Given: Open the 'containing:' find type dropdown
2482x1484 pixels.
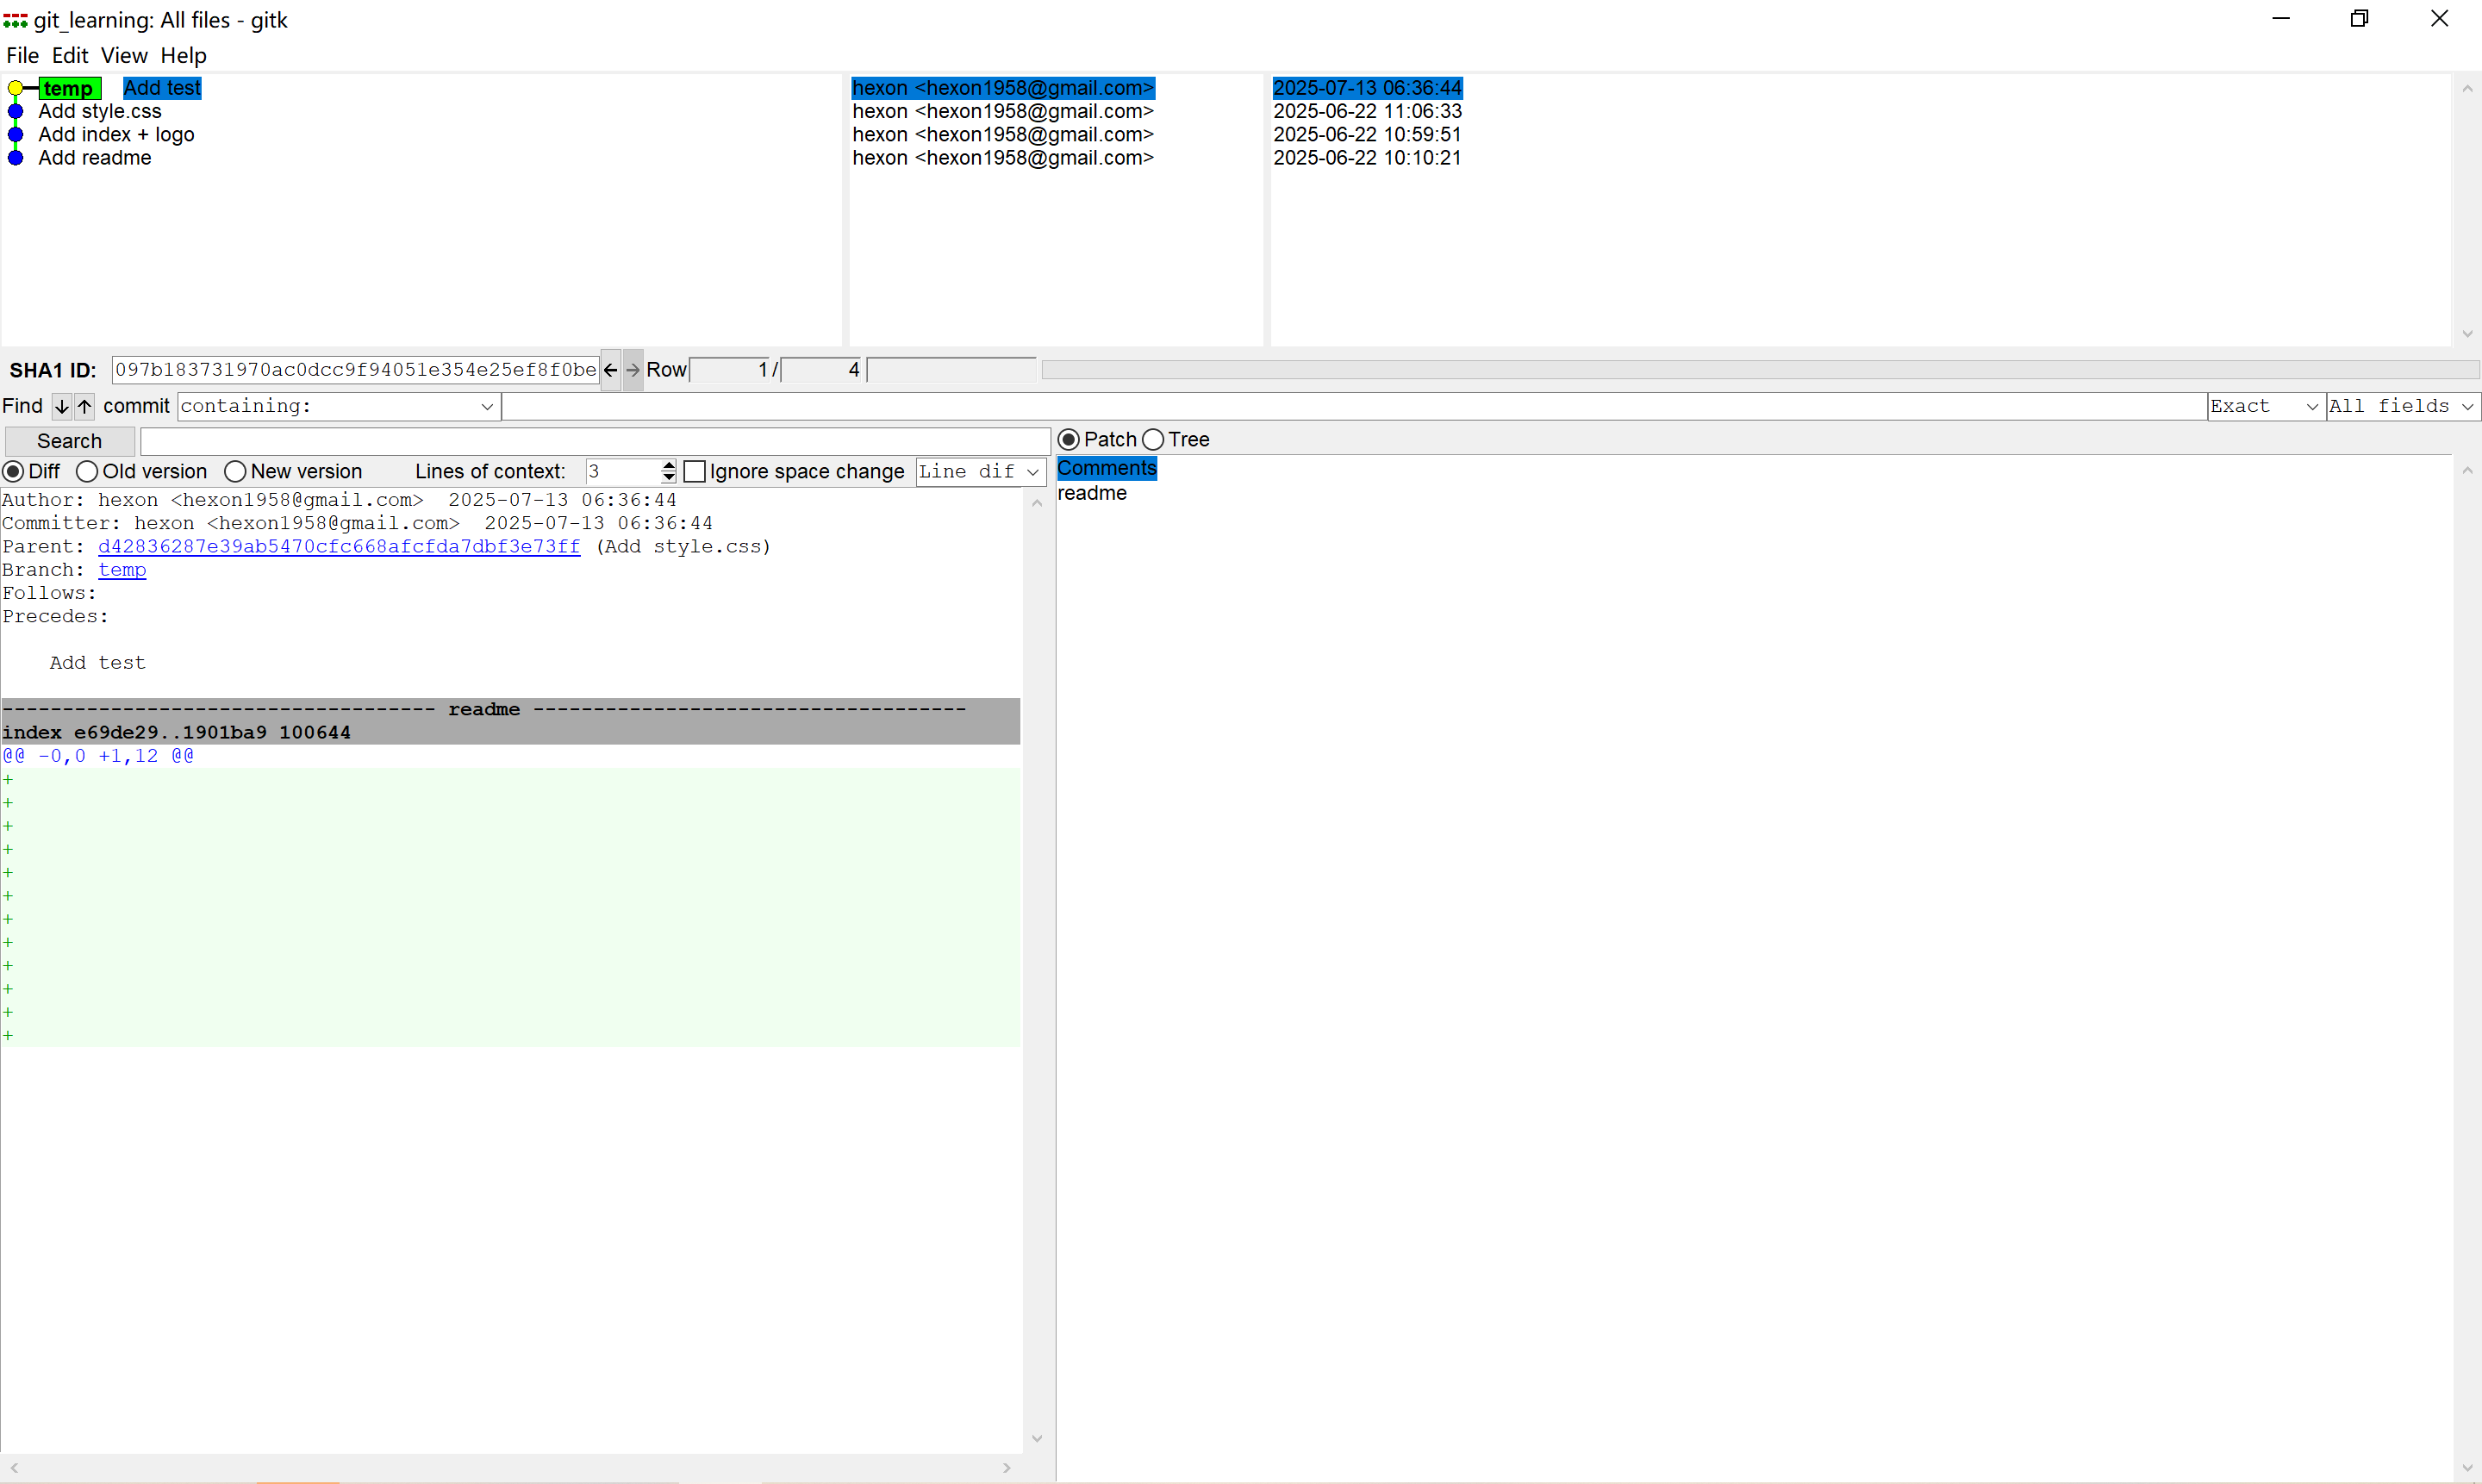Looking at the screenshot, I should point(486,406).
